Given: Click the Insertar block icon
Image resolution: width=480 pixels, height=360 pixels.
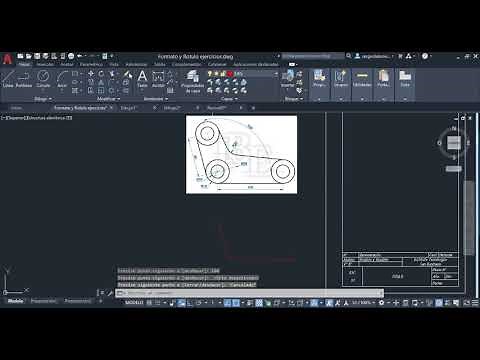Looking at the screenshot, I should [x=287, y=79].
